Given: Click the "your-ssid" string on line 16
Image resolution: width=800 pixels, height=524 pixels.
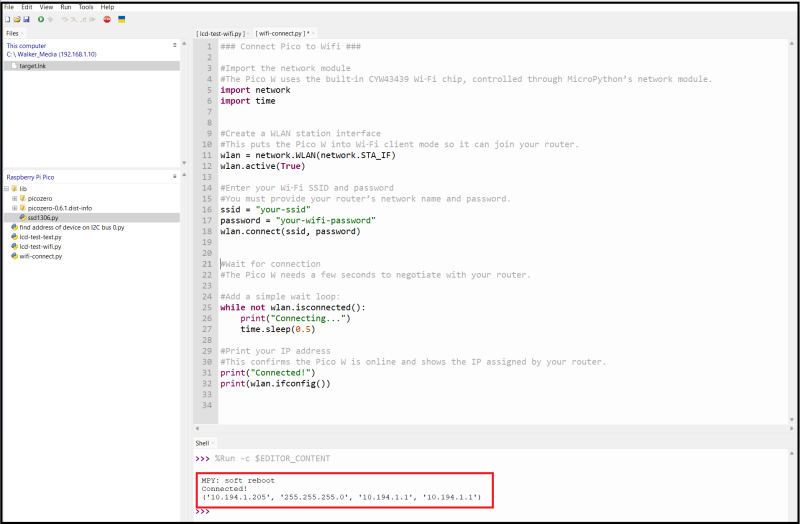Looking at the screenshot, I should [x=283, y=210].
